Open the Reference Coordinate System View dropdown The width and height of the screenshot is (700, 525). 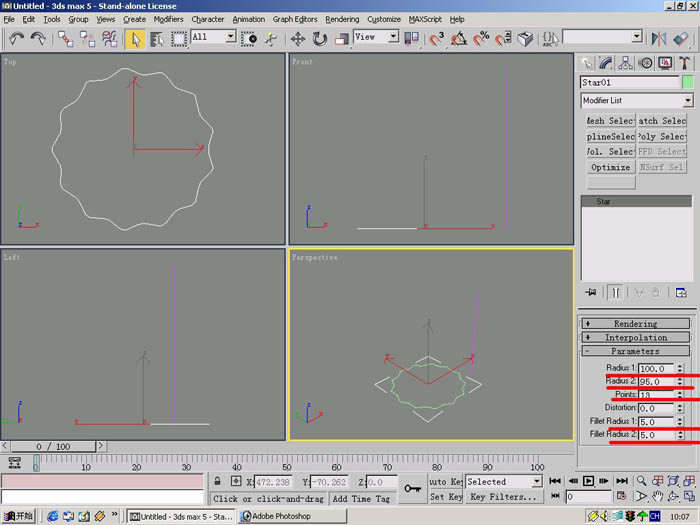click(x=393, y=36)
